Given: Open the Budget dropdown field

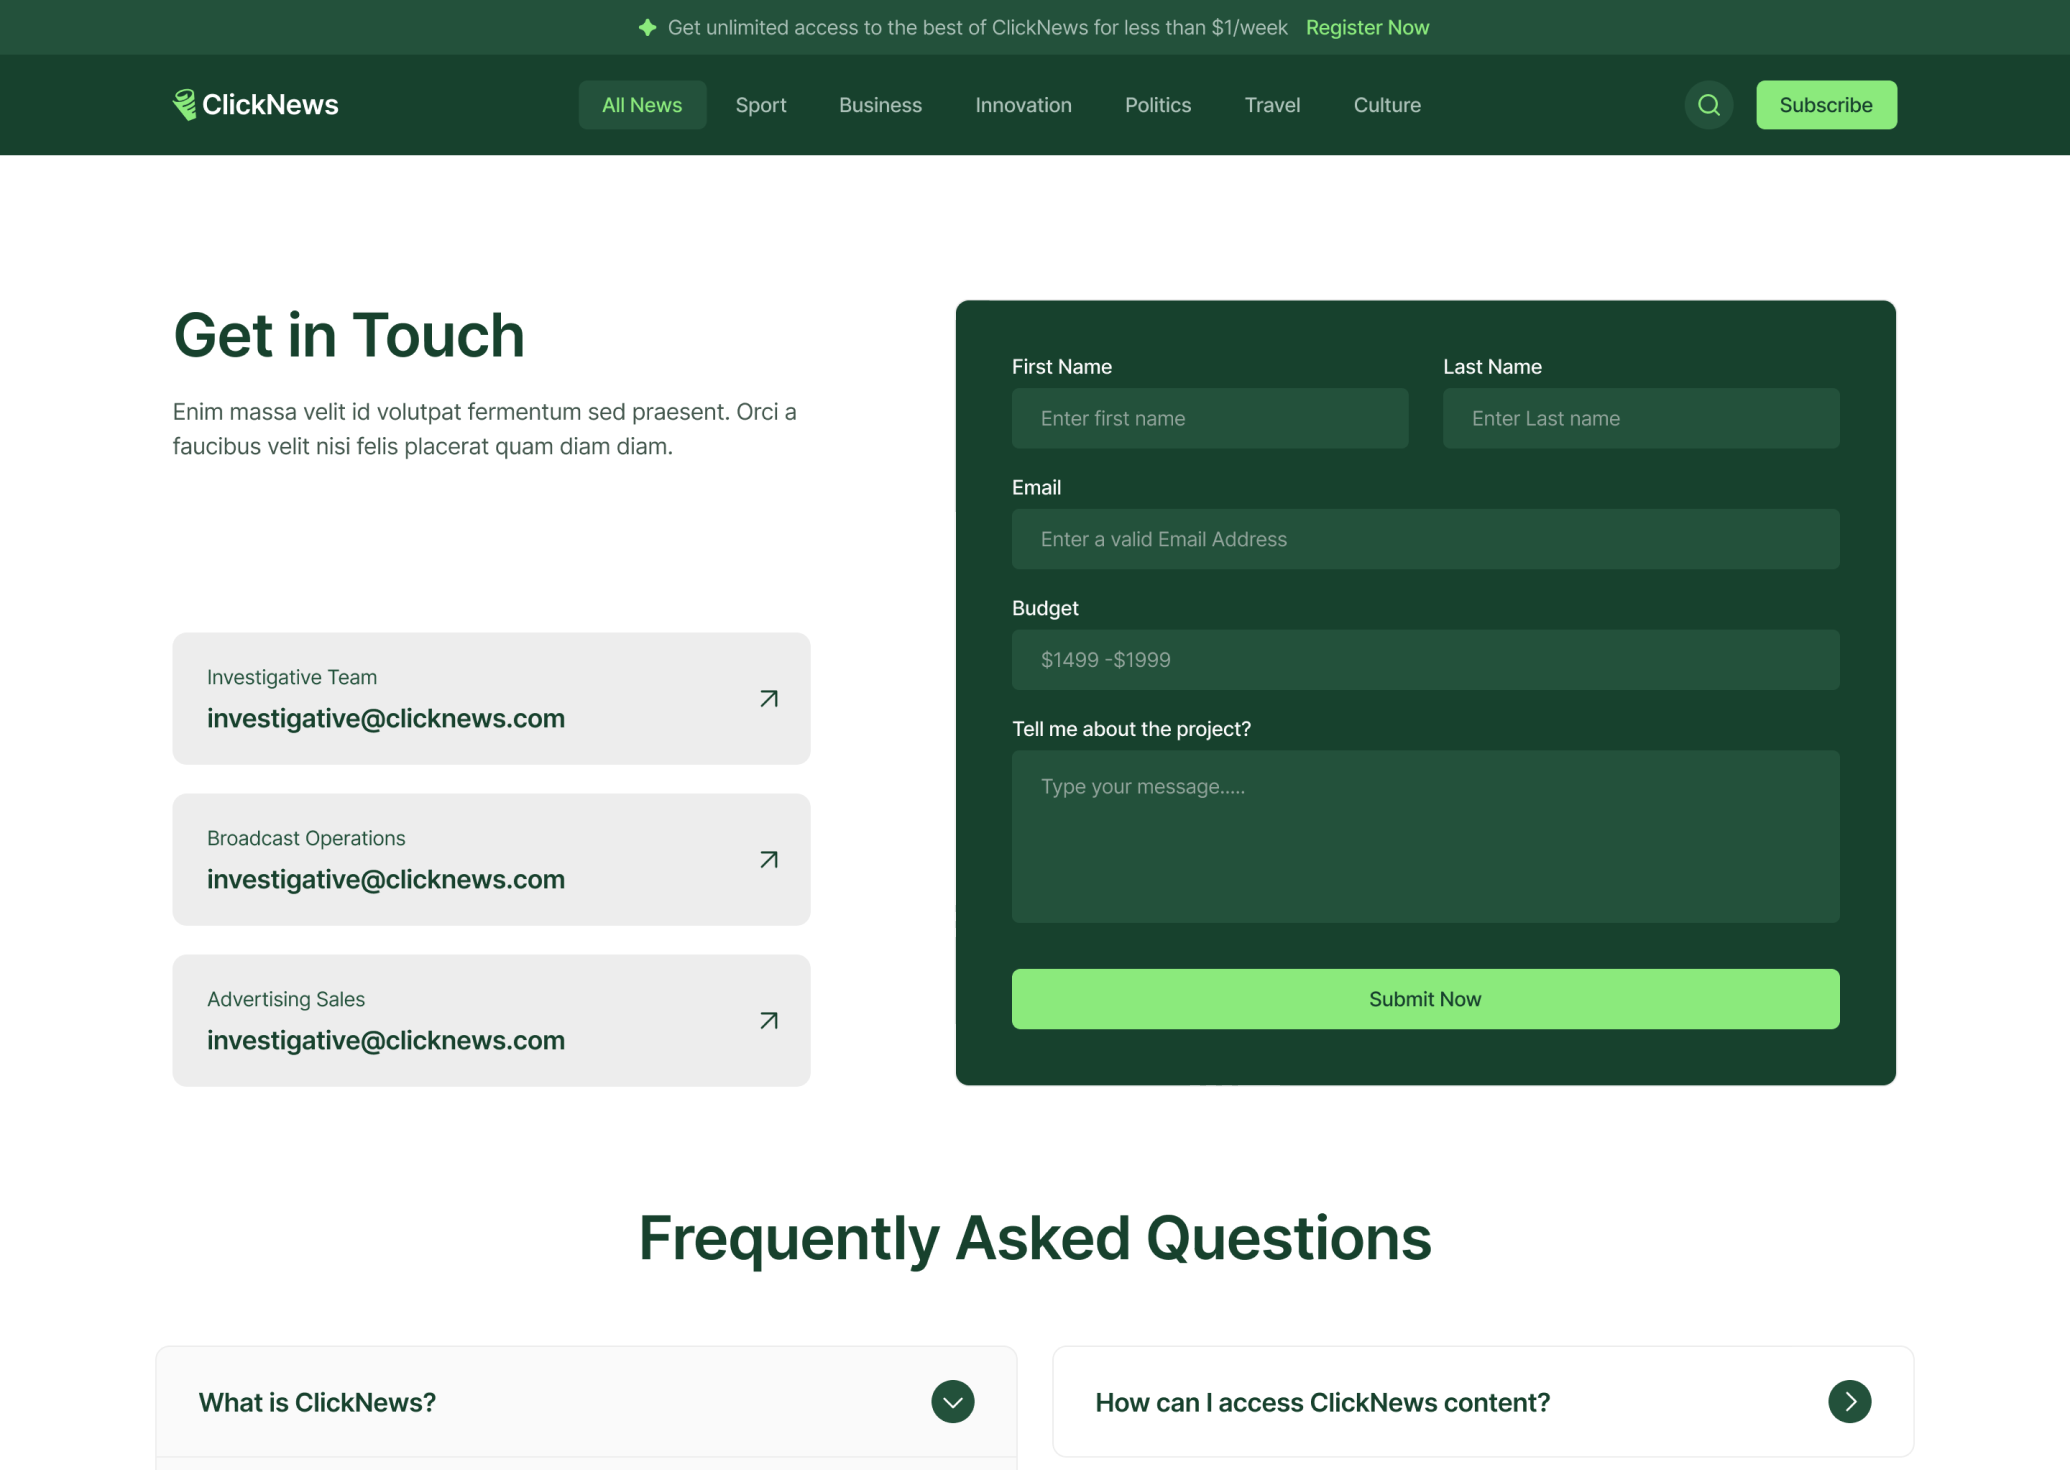Looking at the screenshot, I should click(x=1425, y=660).
